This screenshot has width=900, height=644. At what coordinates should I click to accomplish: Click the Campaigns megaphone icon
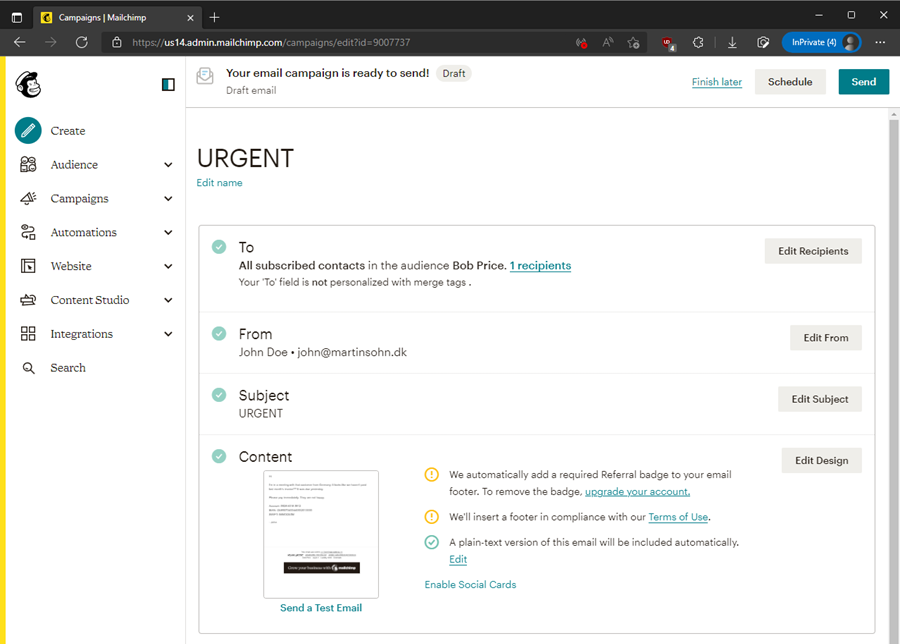(28, 199)
